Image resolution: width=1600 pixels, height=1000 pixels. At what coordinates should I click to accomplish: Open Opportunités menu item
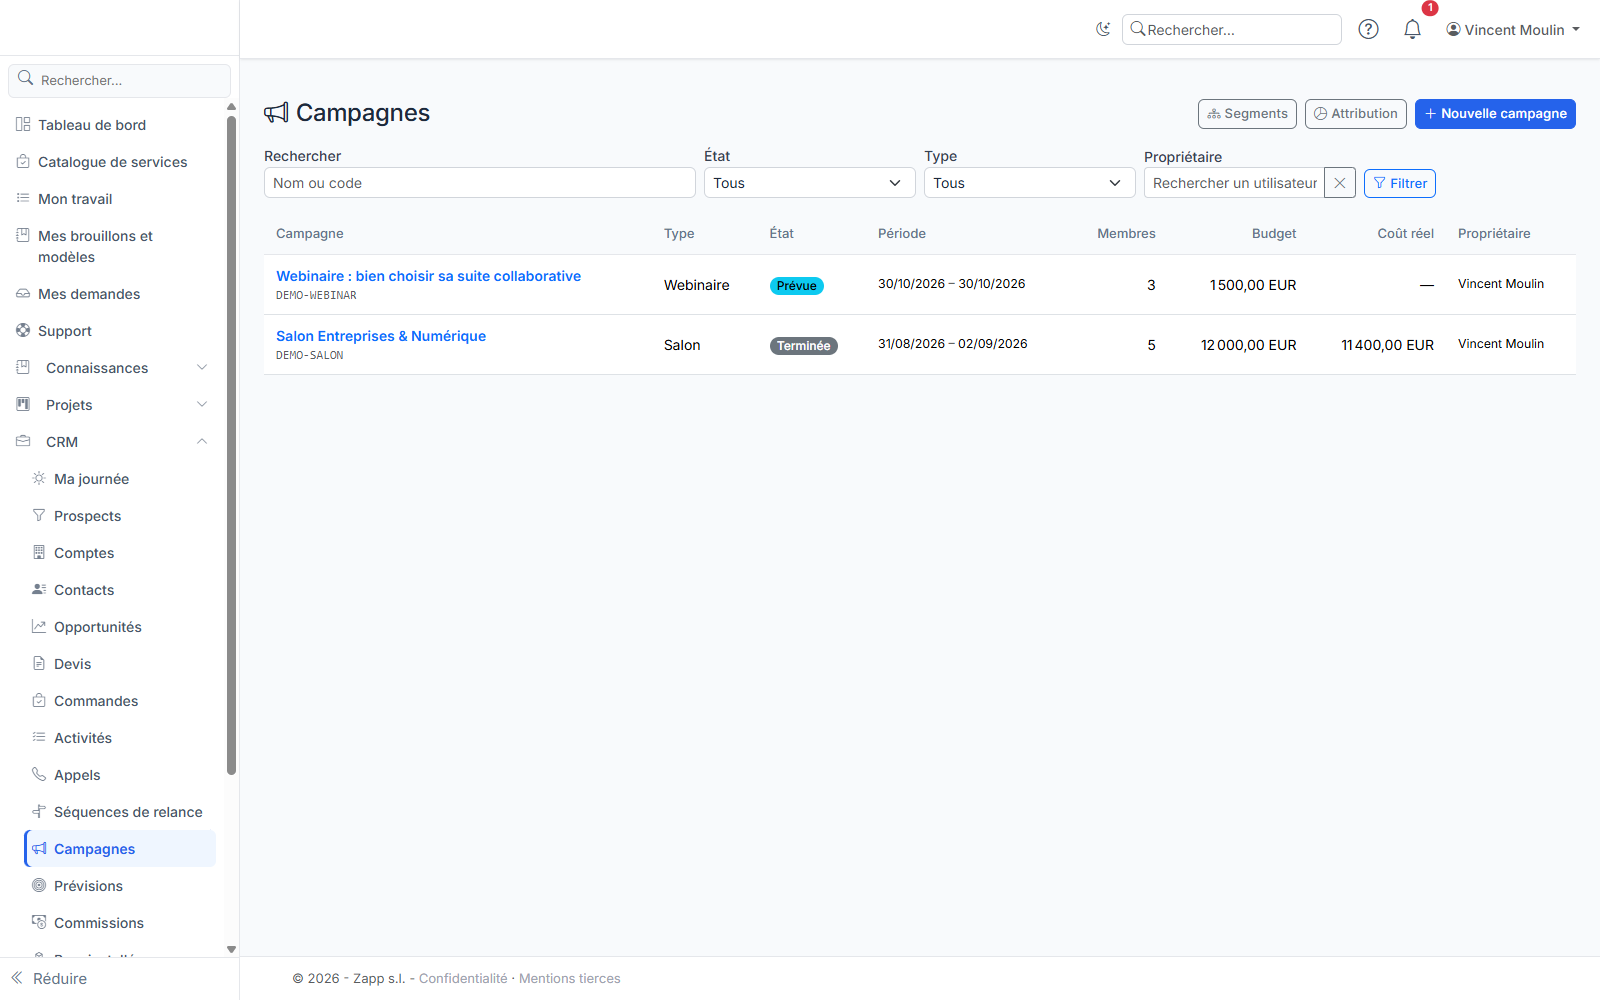(x=98, y=627)
